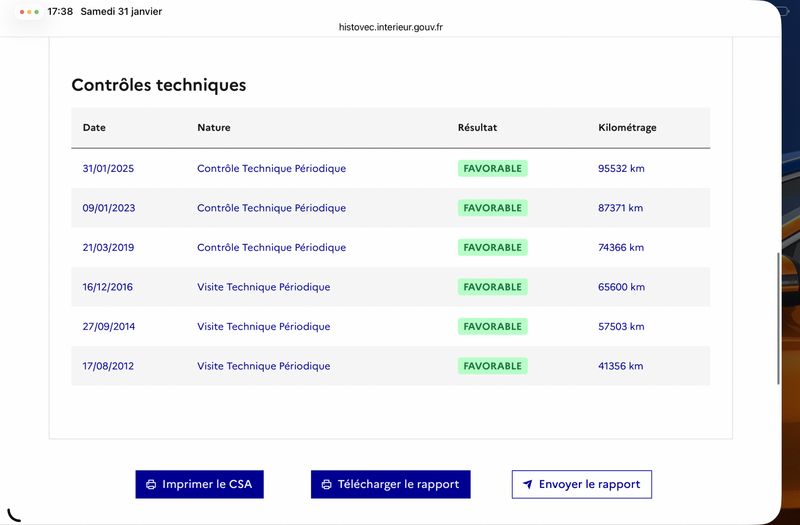Click the FAVORABLE badge in the 21/03/2019 row
800x525 pixels.
492,248
